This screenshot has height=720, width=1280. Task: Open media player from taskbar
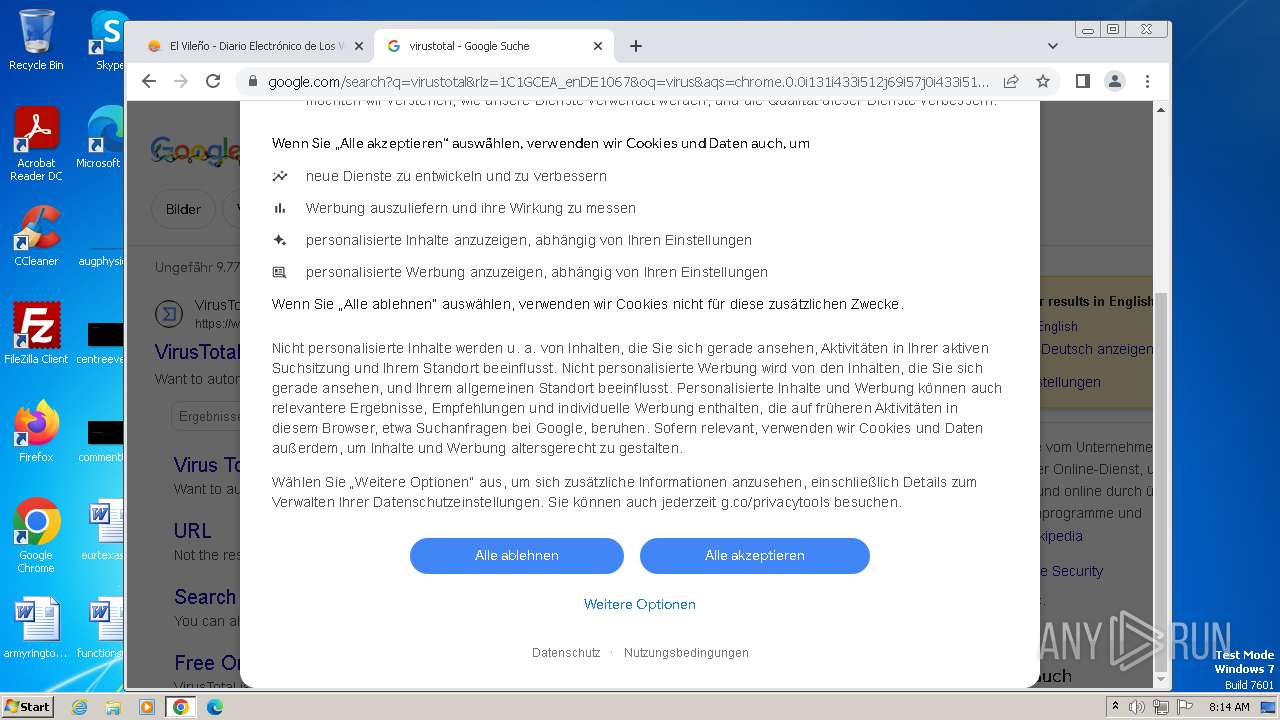click(147, 707)
